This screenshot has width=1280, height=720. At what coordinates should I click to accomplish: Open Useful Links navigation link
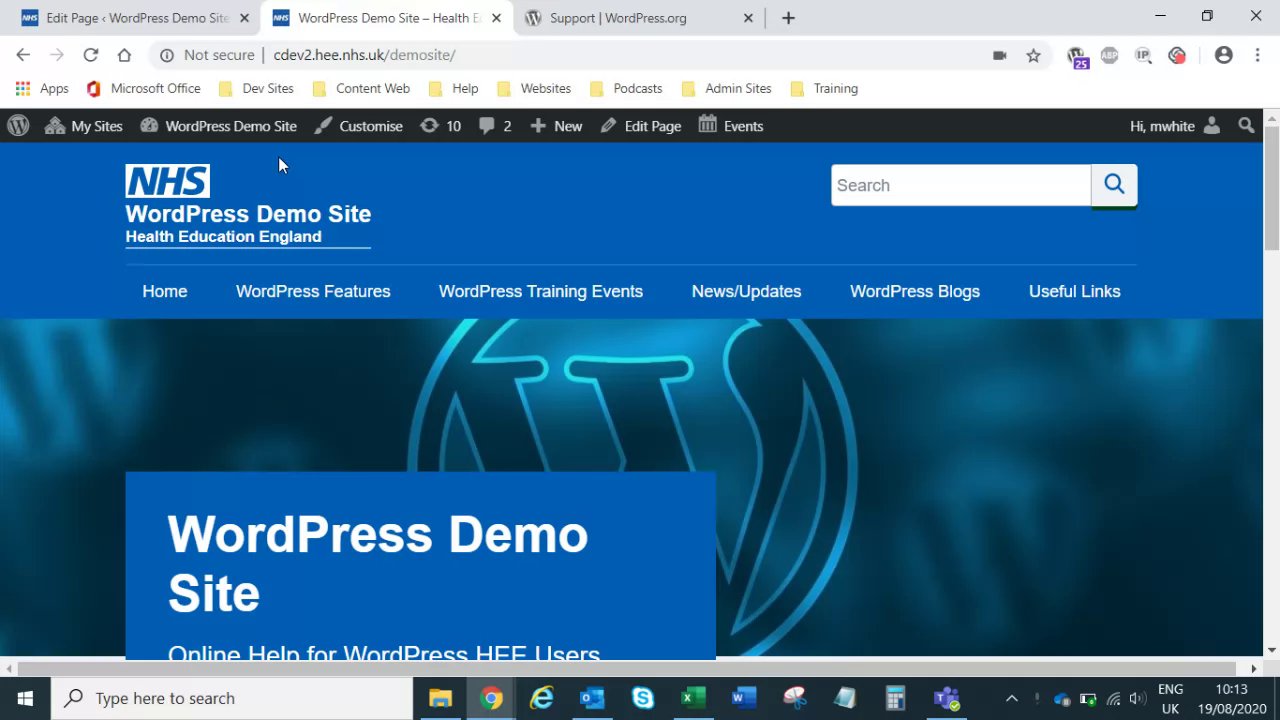point(1075,292)
